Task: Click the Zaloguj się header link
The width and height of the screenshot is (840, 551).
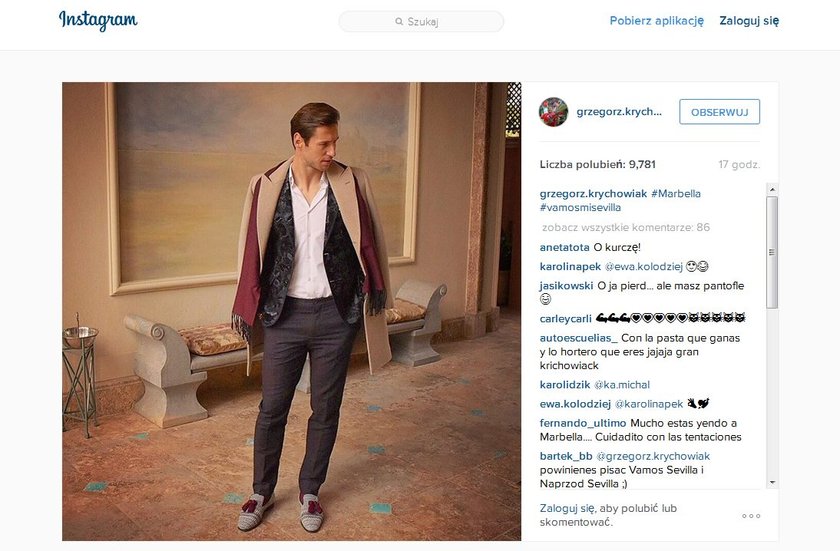Action: [749, 20]
